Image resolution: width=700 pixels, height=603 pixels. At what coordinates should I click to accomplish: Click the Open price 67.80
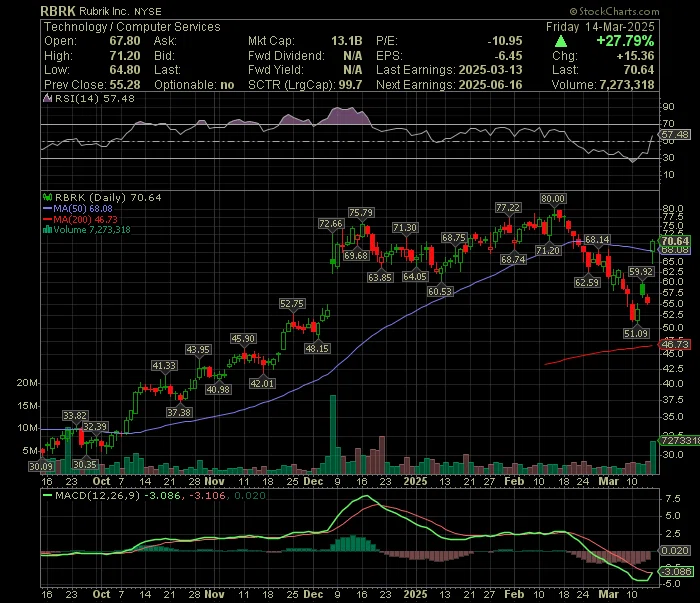coord(125,41)
